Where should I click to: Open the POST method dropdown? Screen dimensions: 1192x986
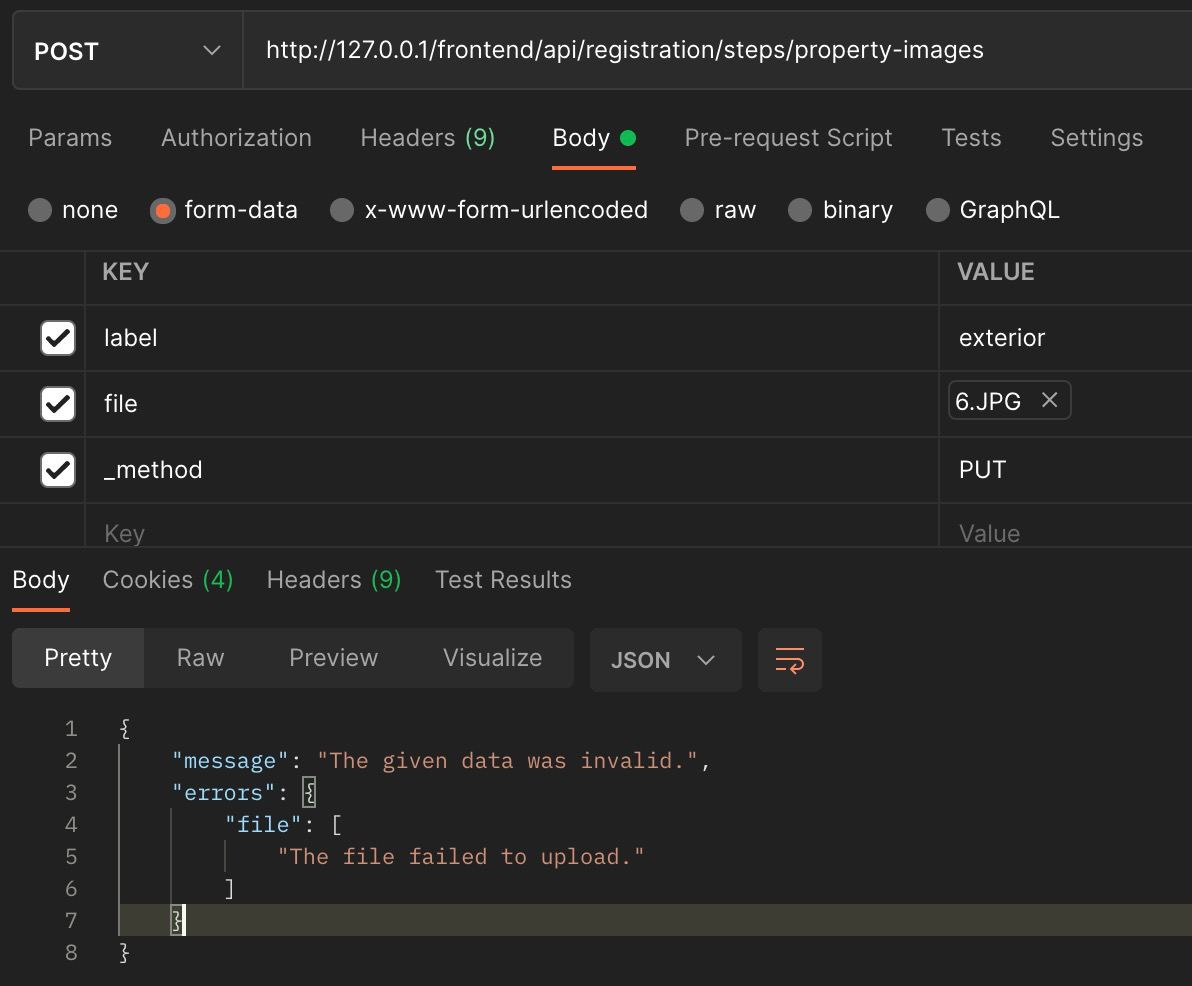(127, 51)
